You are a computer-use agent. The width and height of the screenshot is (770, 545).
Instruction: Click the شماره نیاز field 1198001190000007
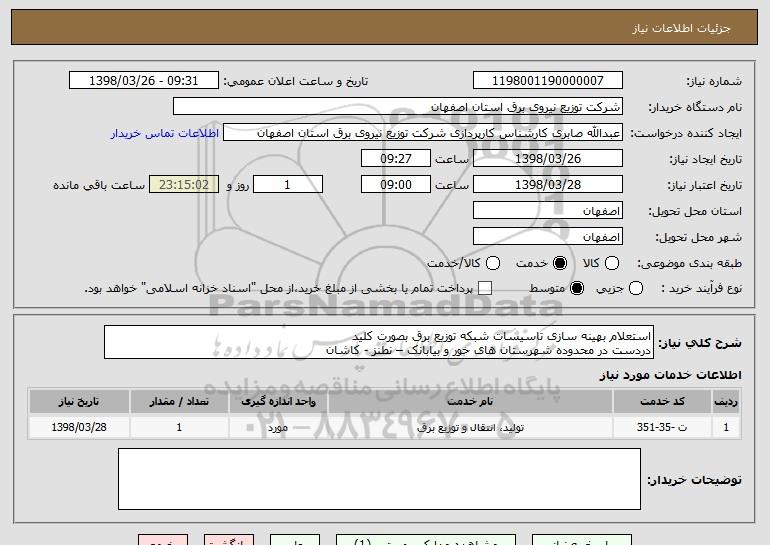tap(548, 81)
